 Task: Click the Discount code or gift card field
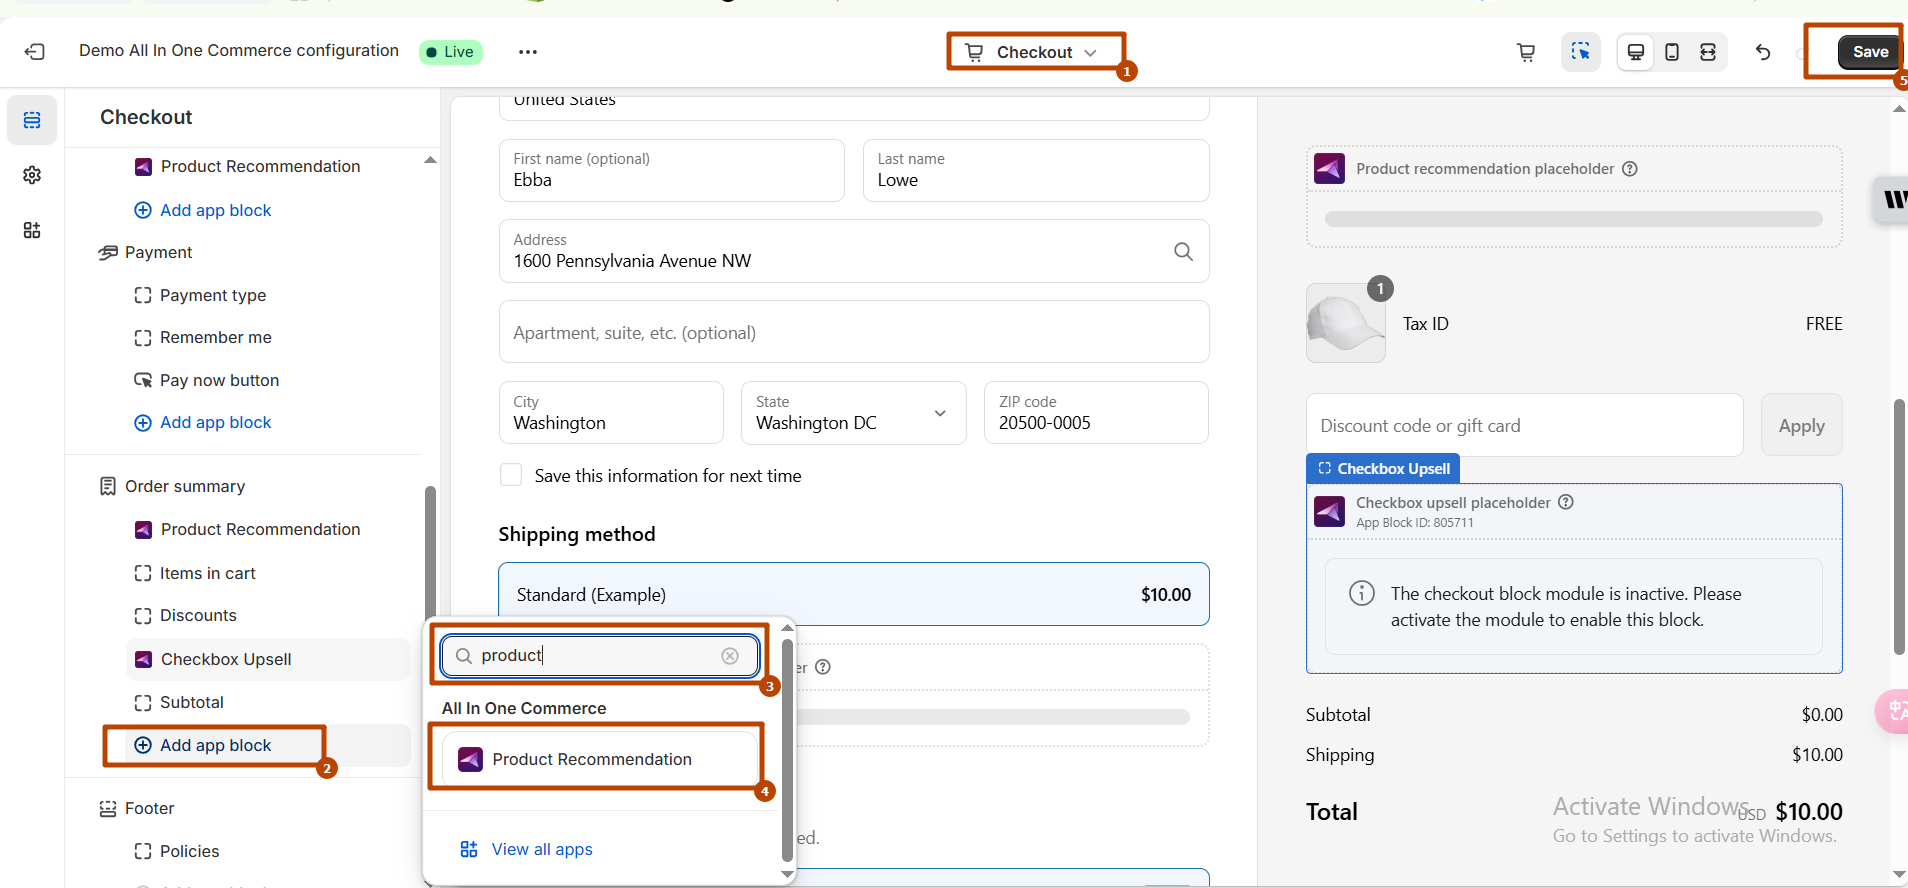(x=1524, y=425)
